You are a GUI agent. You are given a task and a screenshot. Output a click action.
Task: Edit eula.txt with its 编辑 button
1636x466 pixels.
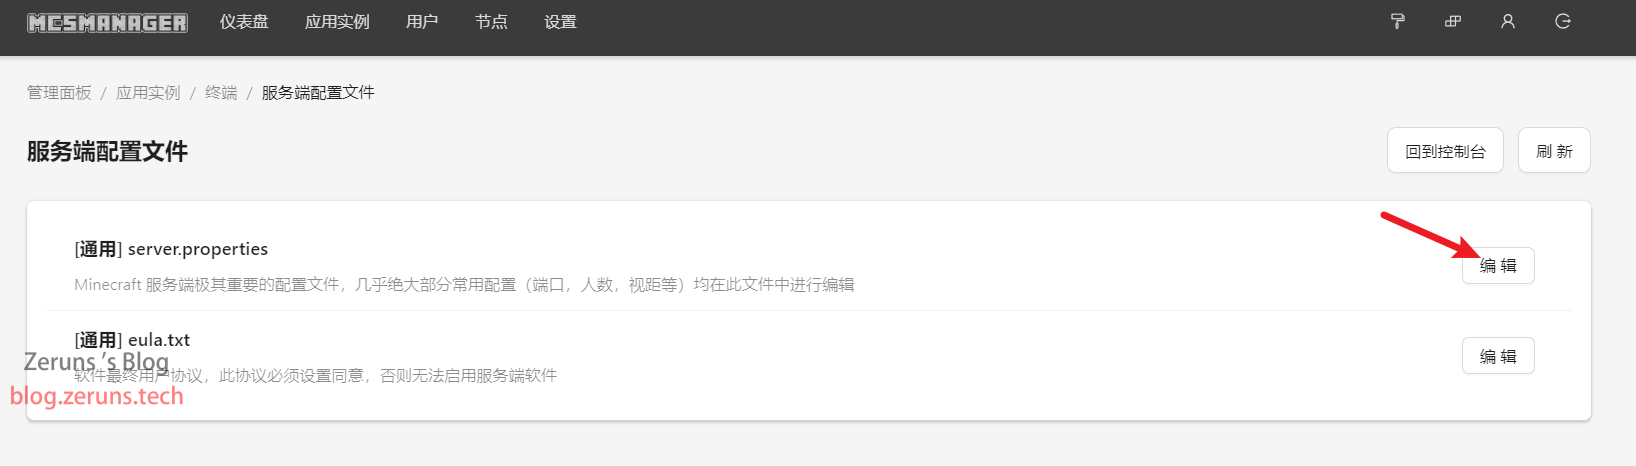click(x=1498, y=356)
